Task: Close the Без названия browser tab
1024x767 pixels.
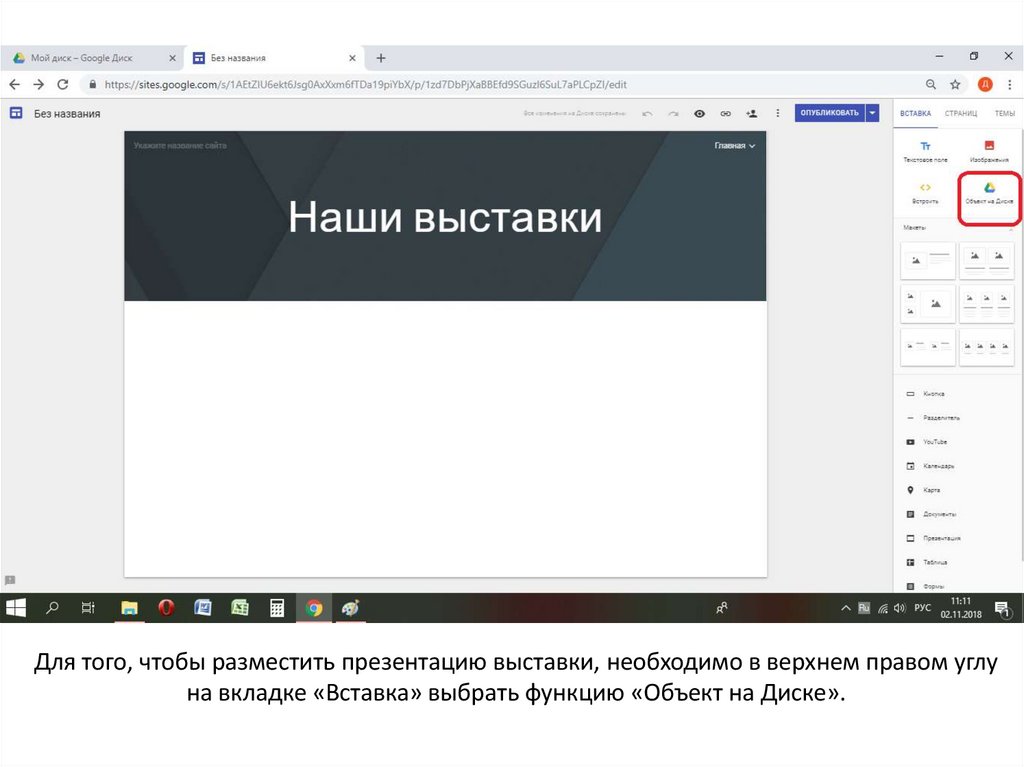Action: 352,58
